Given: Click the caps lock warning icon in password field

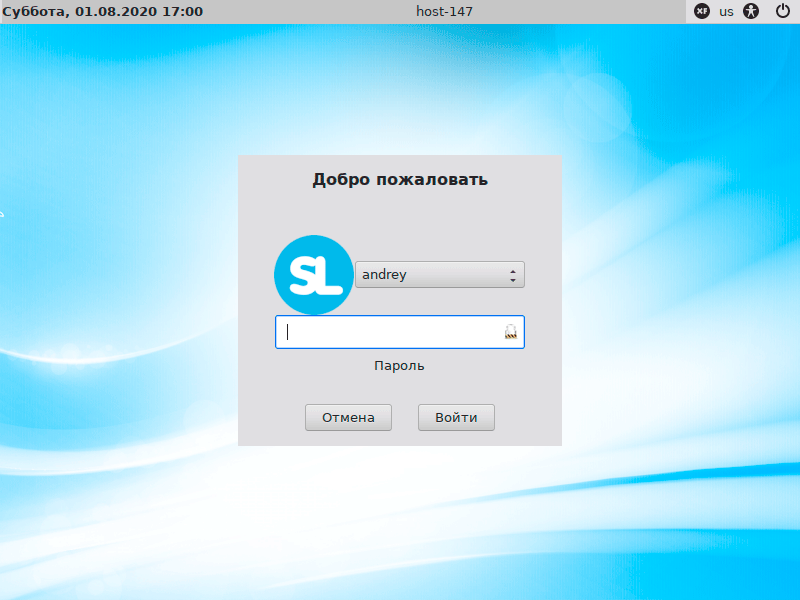Looking at the screenshot, I should point(511,332).
